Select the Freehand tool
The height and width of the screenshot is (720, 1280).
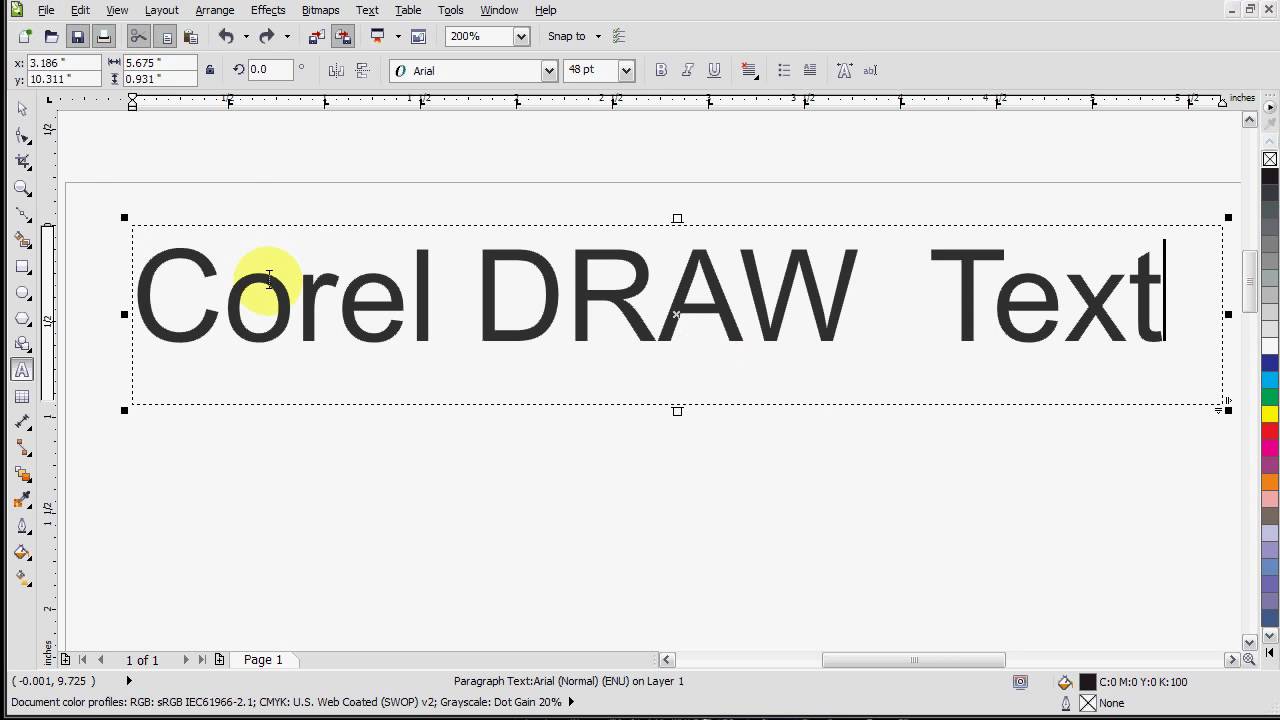pos(22,214)
